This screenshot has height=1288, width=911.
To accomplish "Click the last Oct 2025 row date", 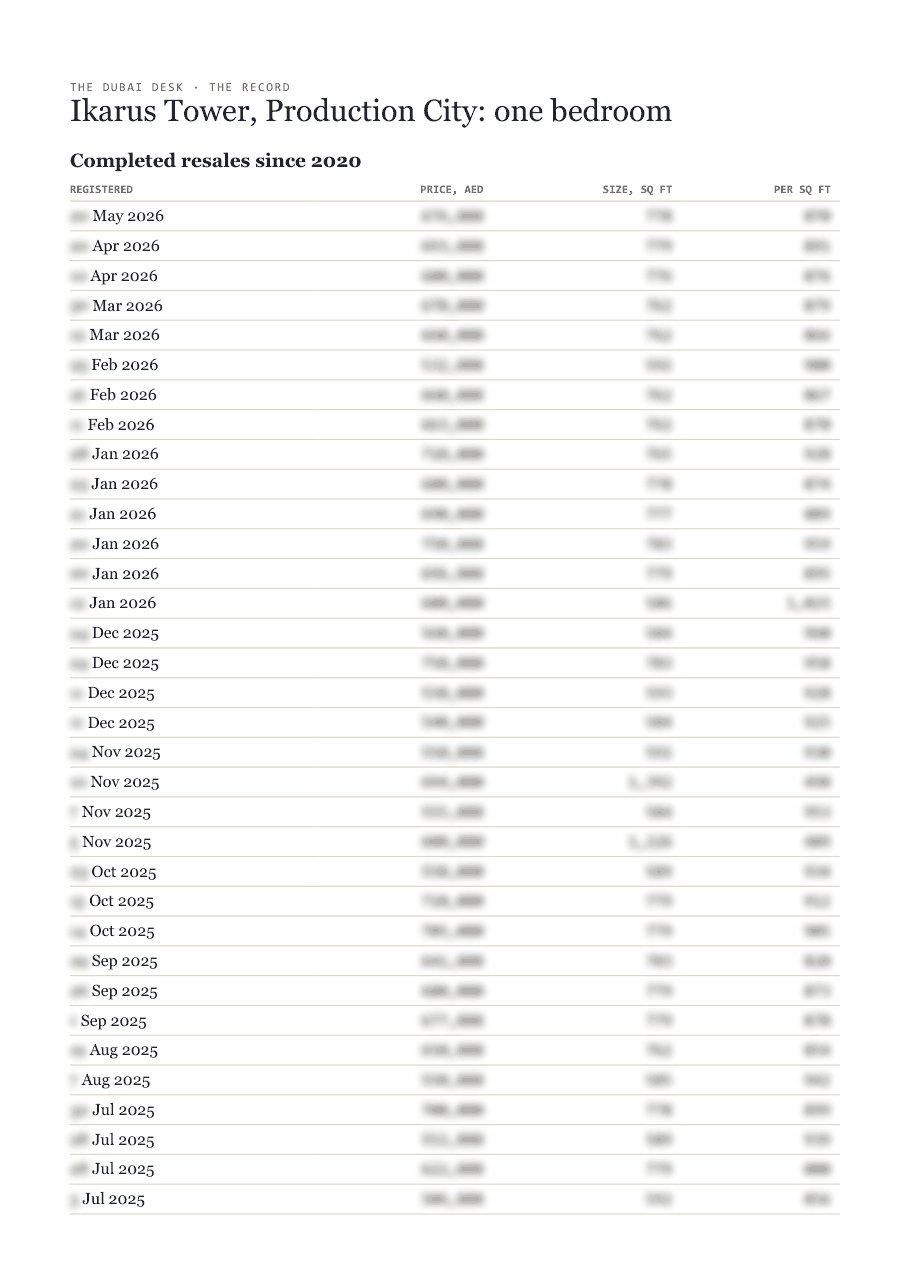I will click(x=113, y=931).
